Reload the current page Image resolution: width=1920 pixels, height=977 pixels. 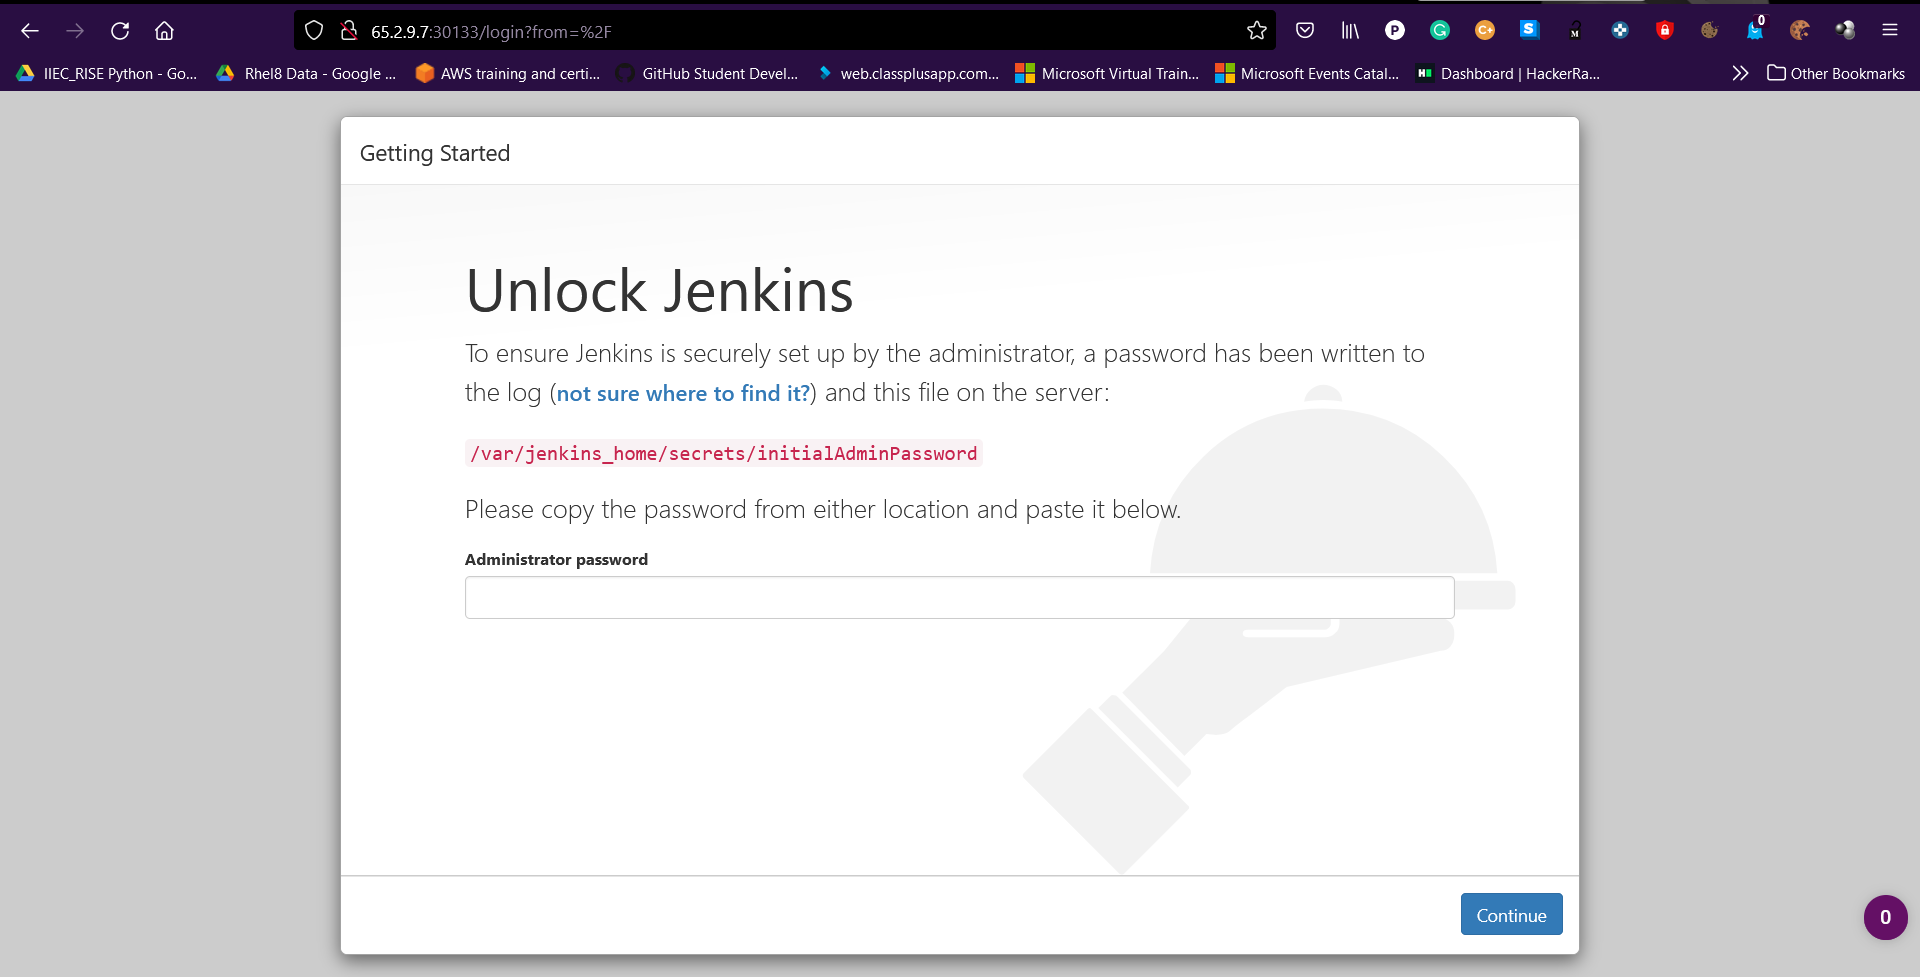click(x=120, y=31)
